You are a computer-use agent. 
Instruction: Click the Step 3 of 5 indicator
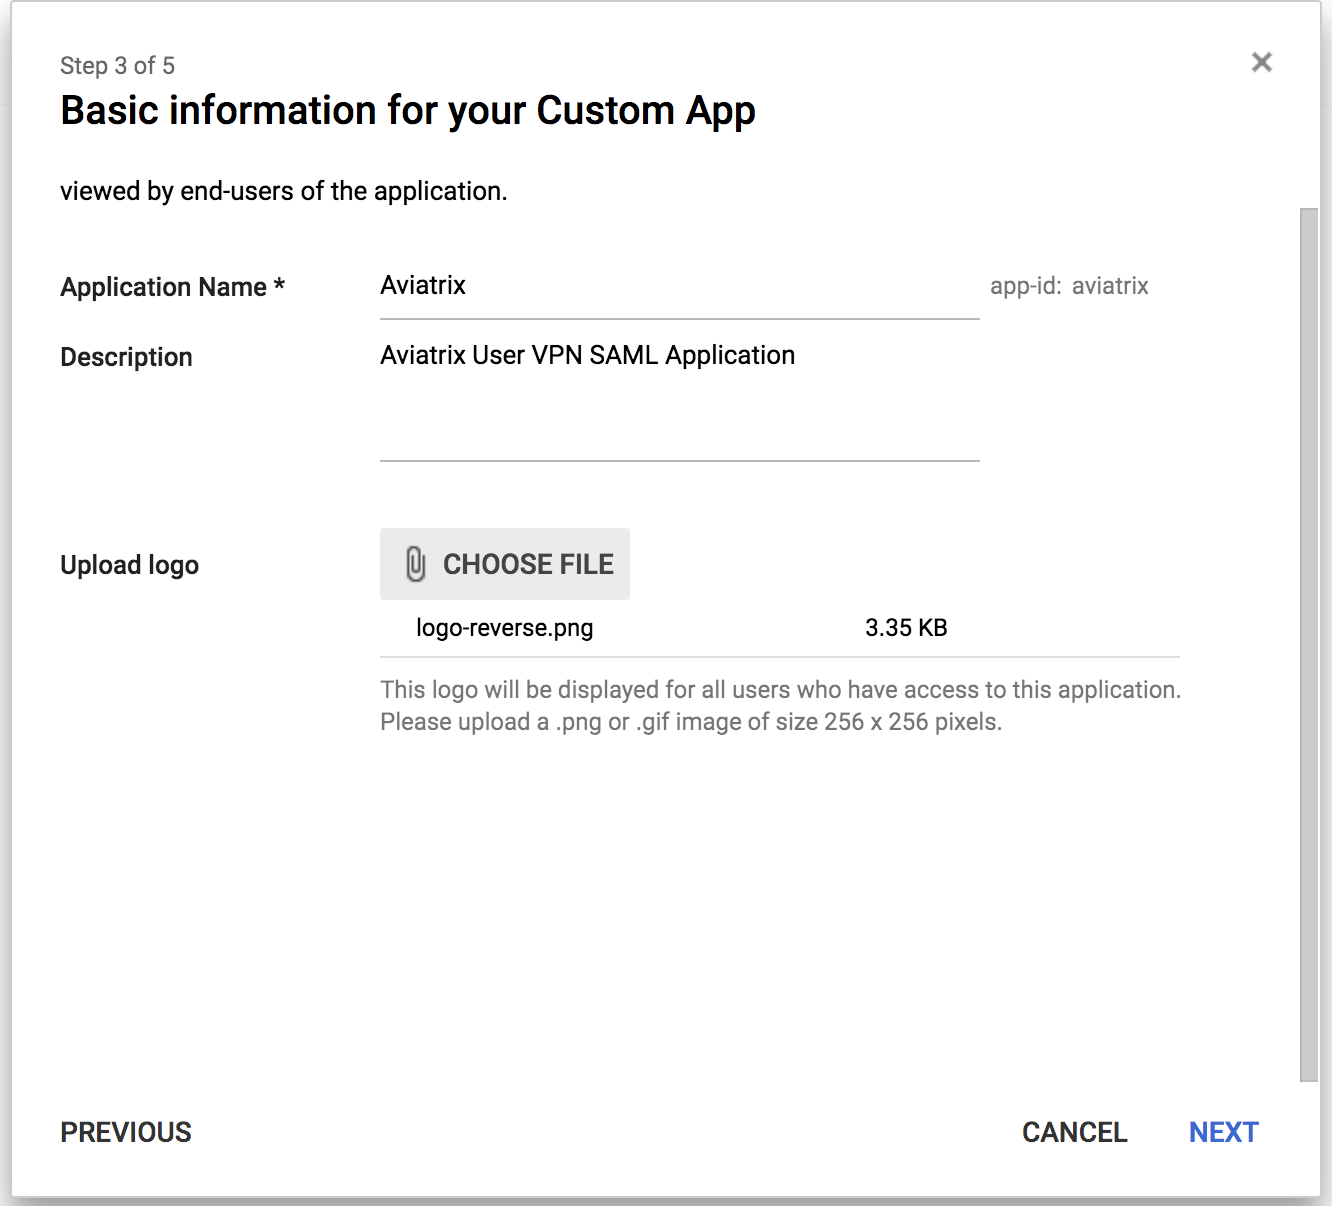[x=117, y=66]
